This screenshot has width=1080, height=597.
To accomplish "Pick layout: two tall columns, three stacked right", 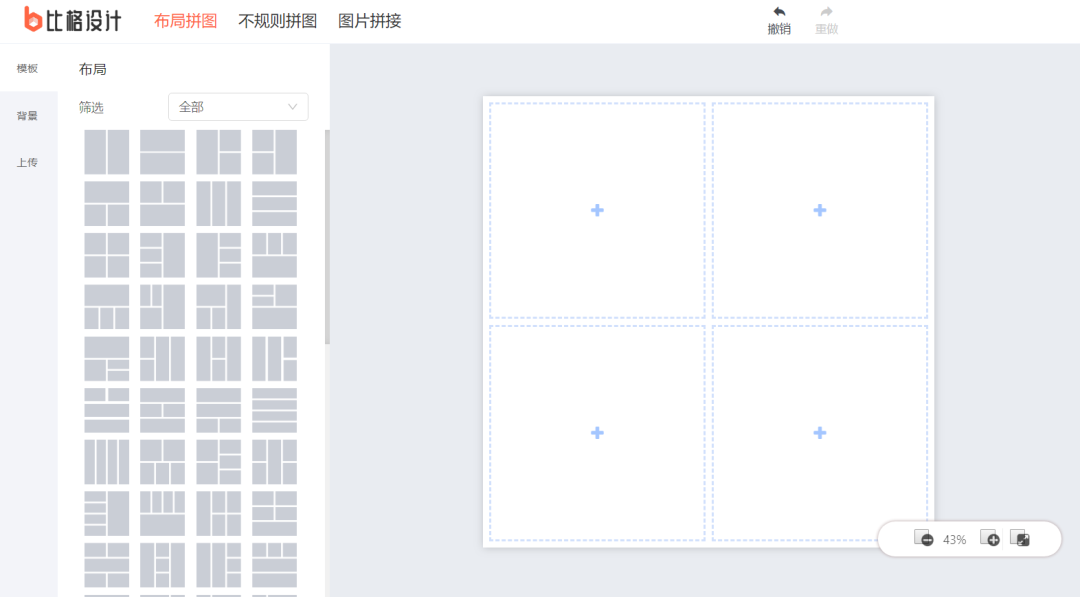I will tap(218, 565).
